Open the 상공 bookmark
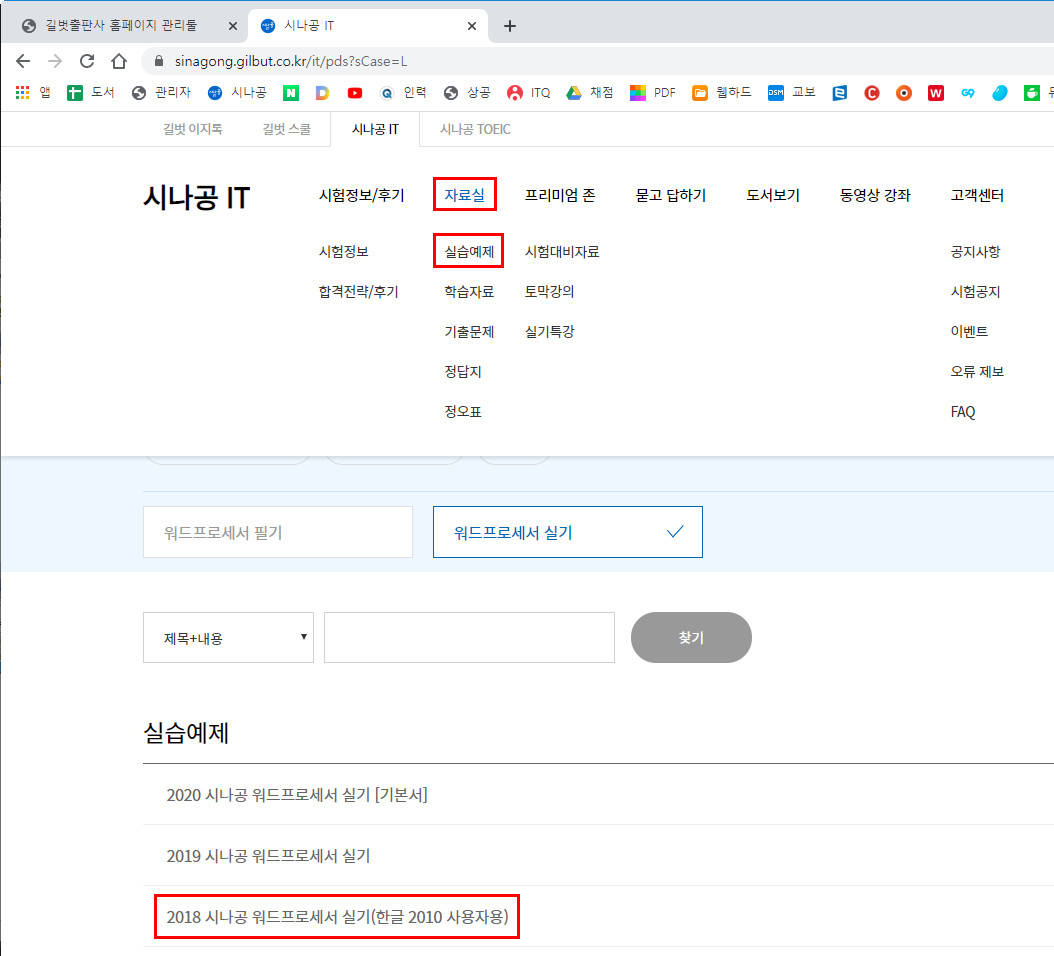This screenshot has width=1054, height=956. 467,92
